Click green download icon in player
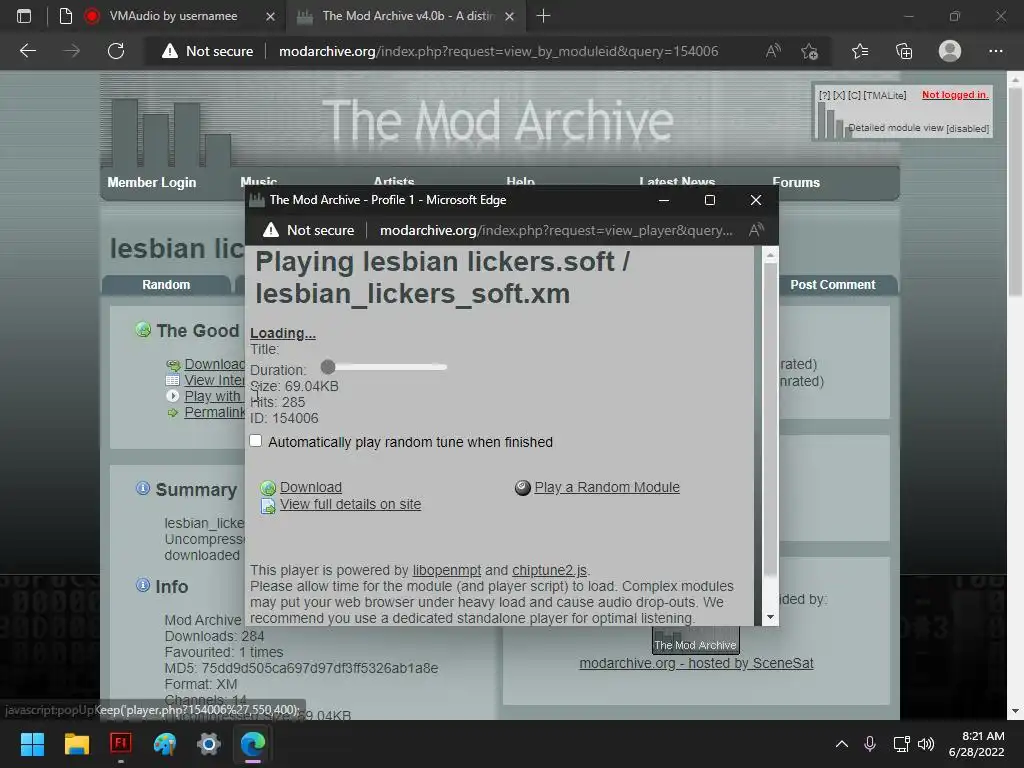The width and height of the screenshot is (1024, 768). pos(268,488)
